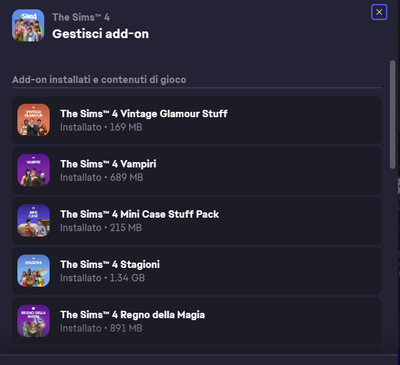Image resolution: width=400 pixels, height=365 pixels.
Task: Click The Sims 4 game cover icon
Action: 28,25
